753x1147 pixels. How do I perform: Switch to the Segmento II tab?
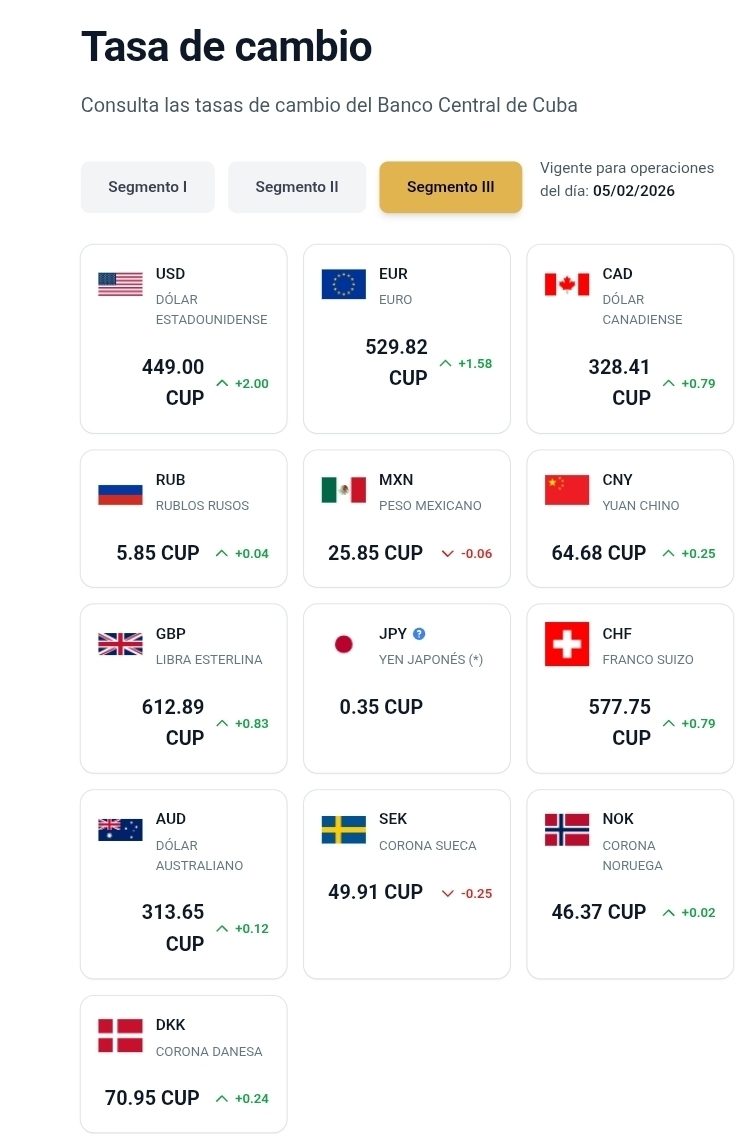(297, 187)
